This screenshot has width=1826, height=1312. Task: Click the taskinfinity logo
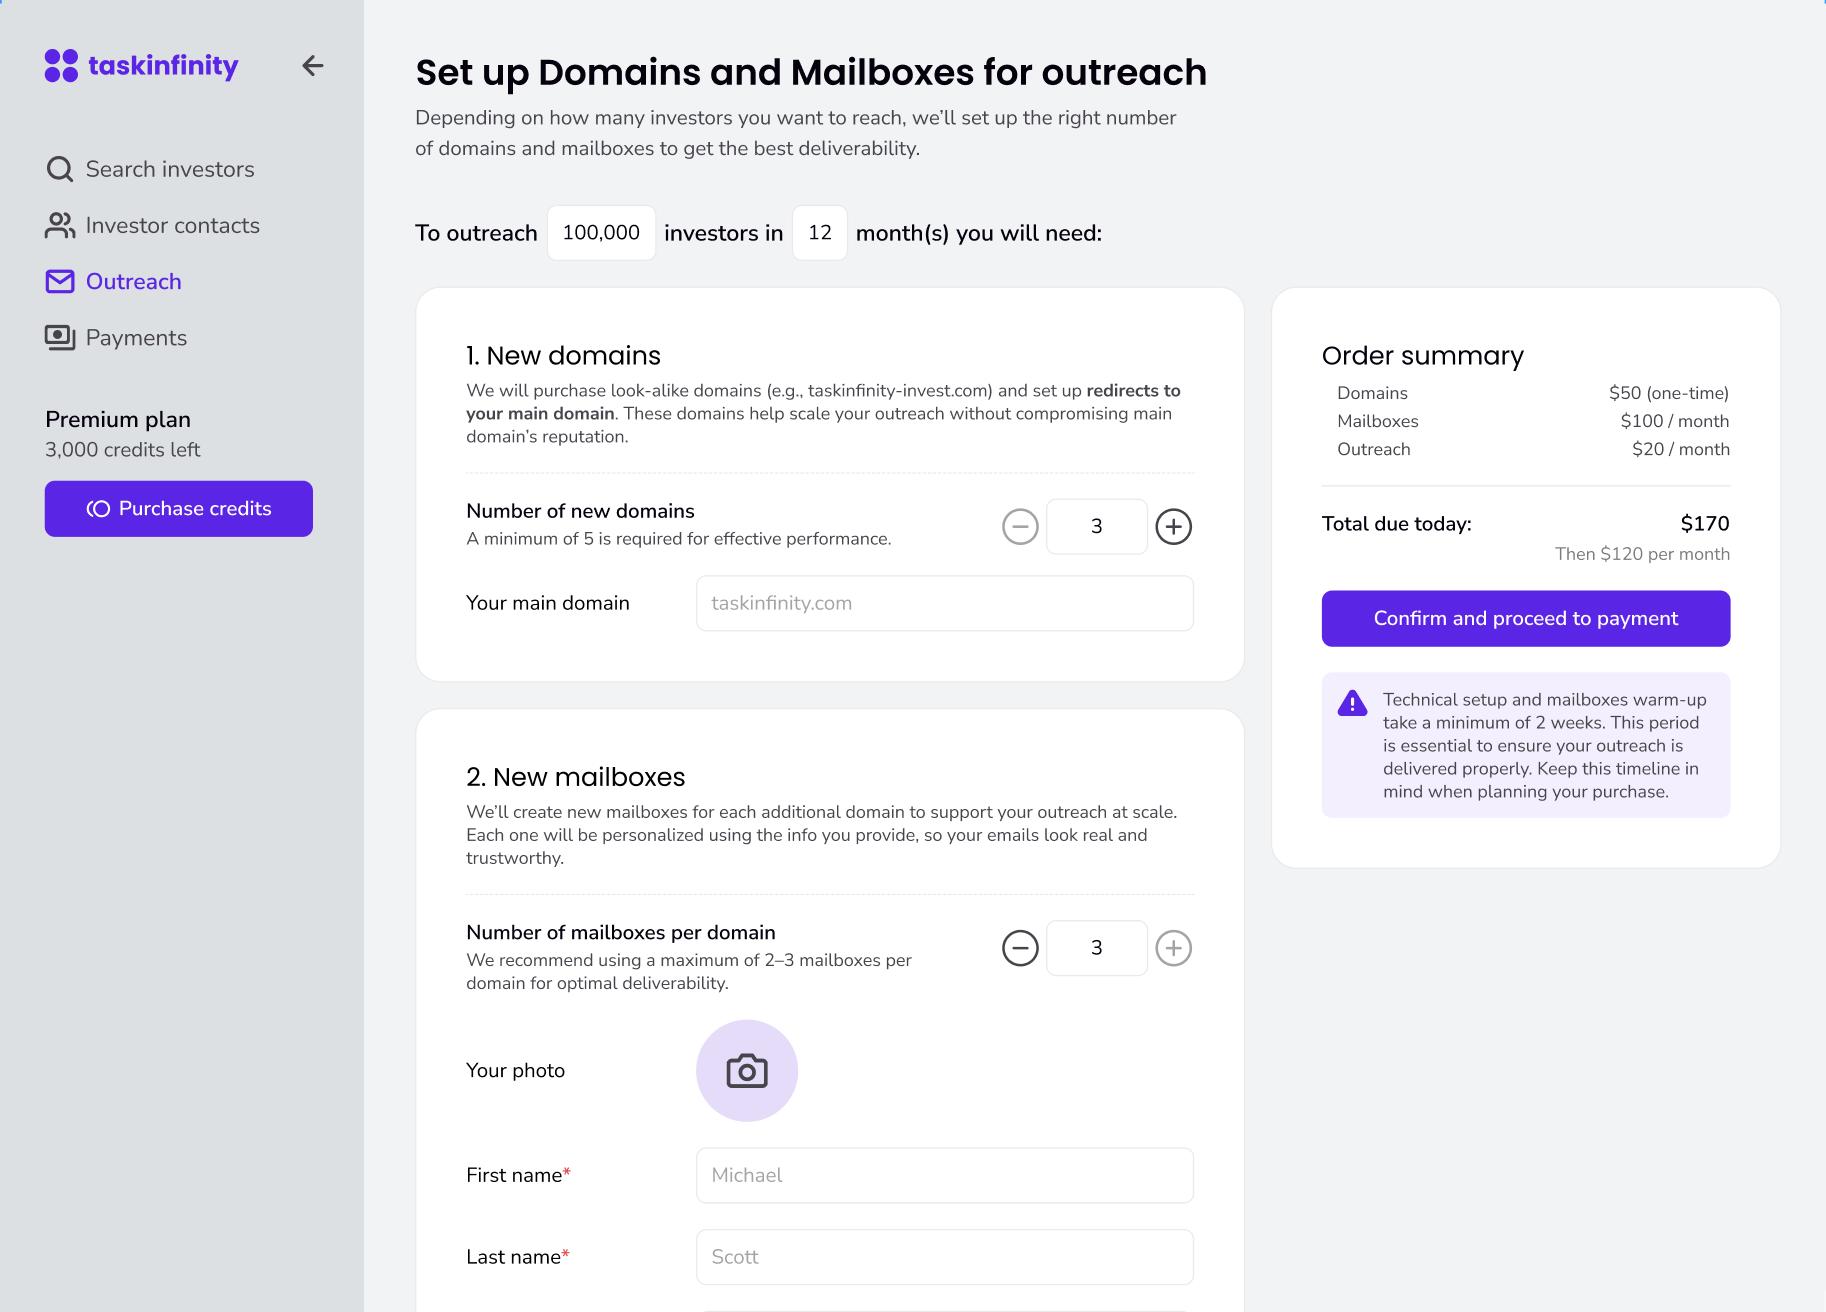click(x=141, y=66)
